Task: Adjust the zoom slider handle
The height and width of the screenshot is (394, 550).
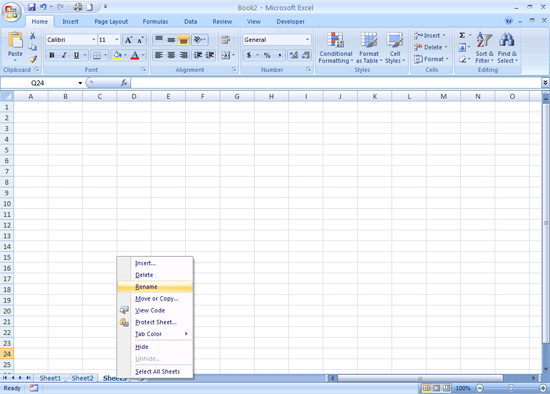Action: [511, 388]
